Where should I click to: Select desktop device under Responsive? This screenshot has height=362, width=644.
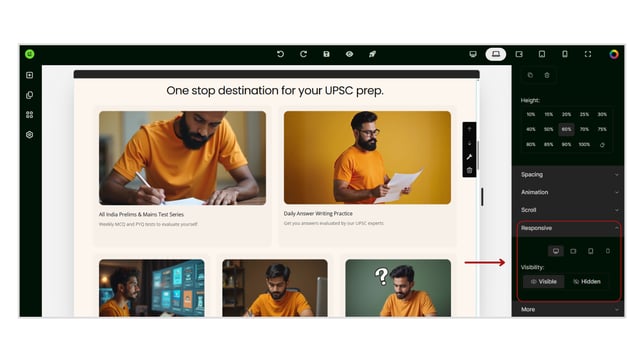pyautogui.click(x=556, y=251)
